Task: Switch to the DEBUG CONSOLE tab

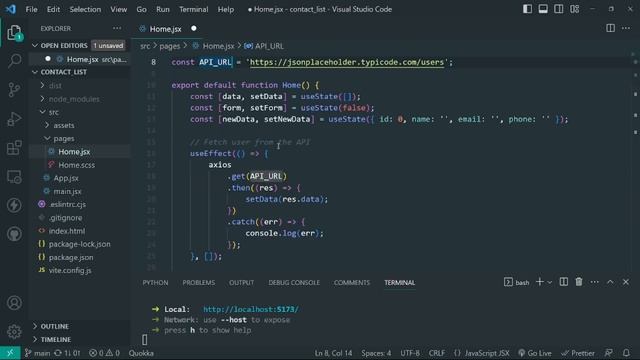Action: [x=294, y=282]
